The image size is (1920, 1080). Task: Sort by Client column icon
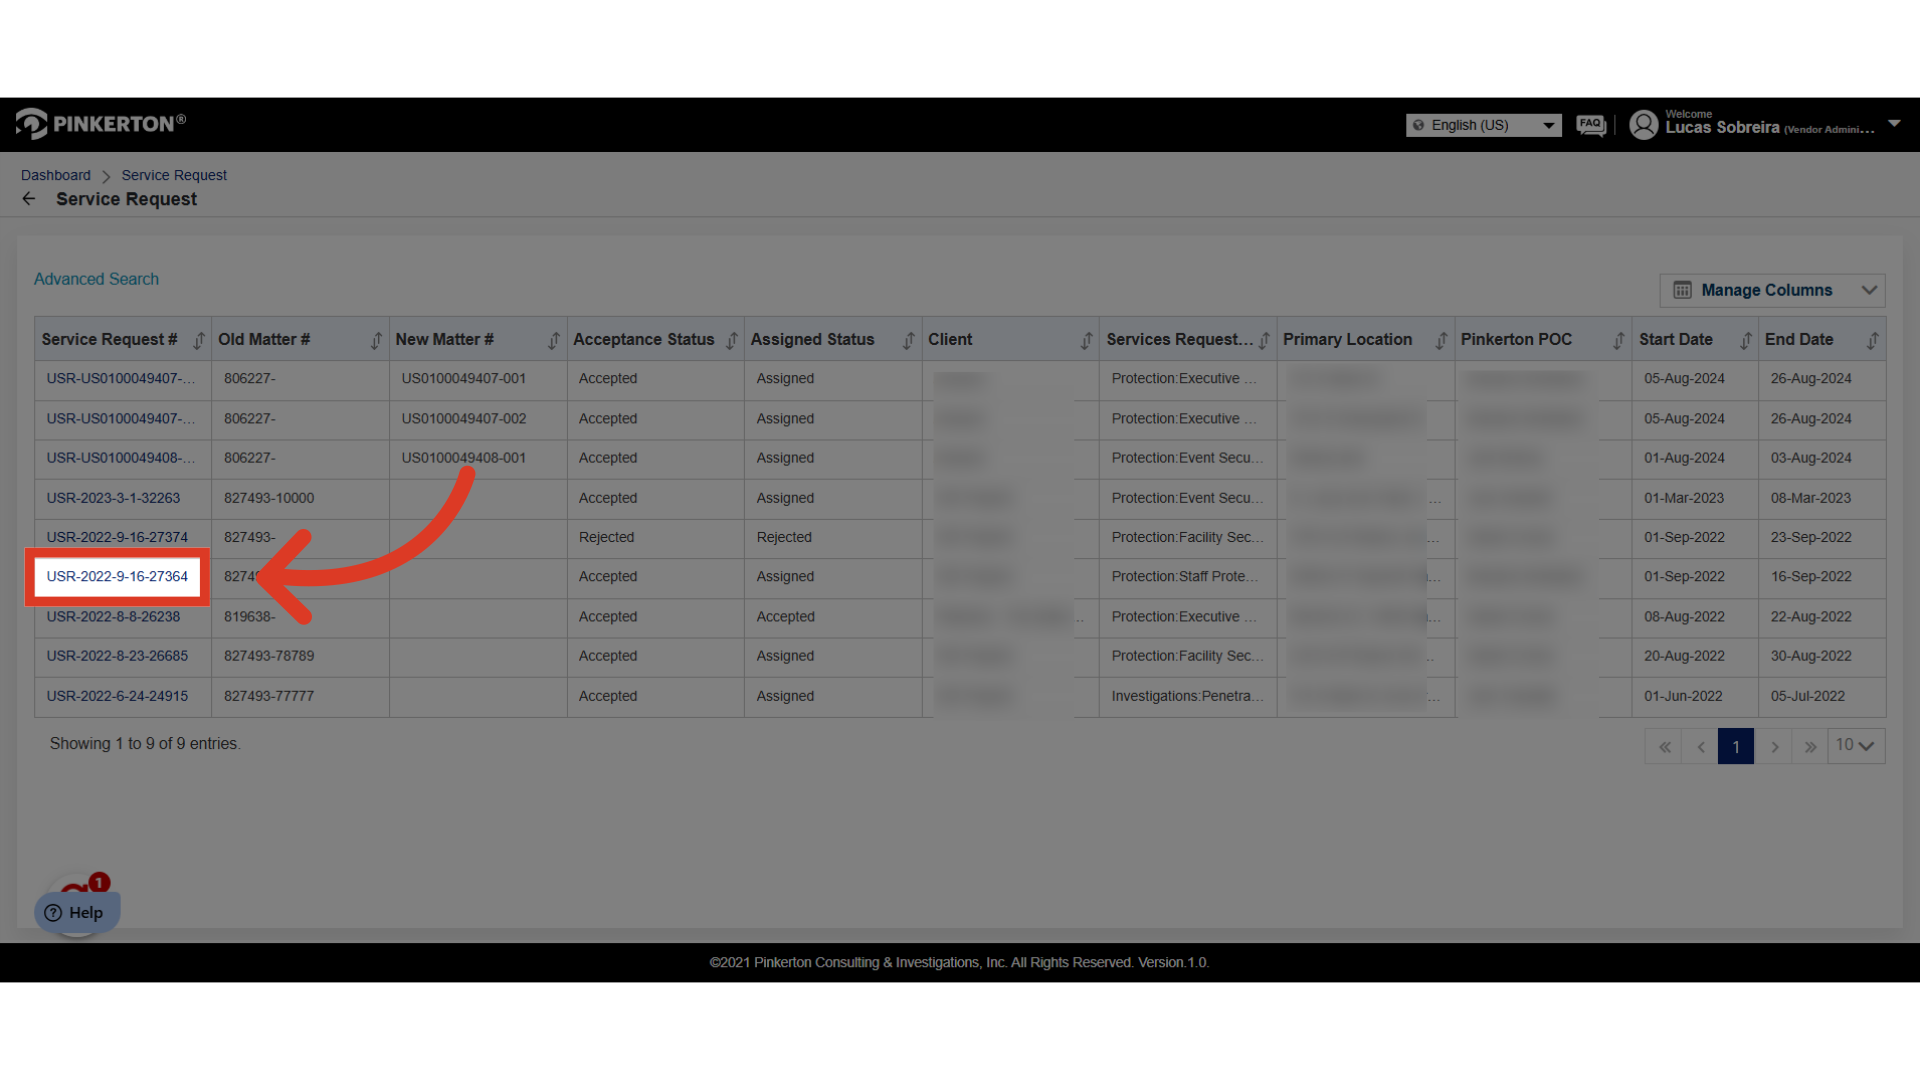pyautogui.click(x=1086, y=340)
